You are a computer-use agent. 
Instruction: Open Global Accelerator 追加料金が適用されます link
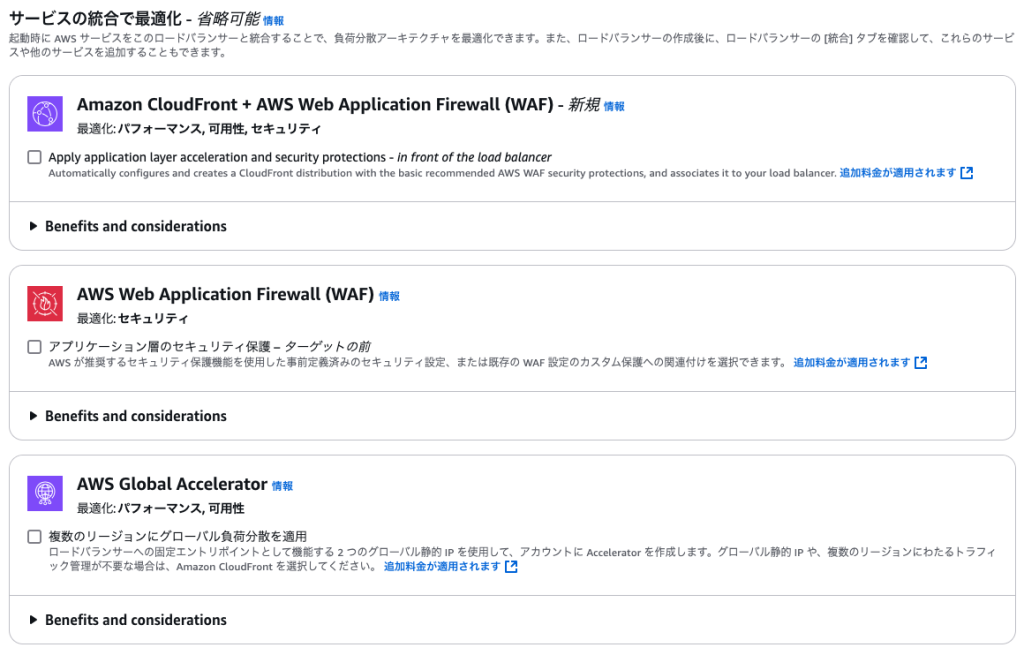pyautogui.click(x=442, y=567)
